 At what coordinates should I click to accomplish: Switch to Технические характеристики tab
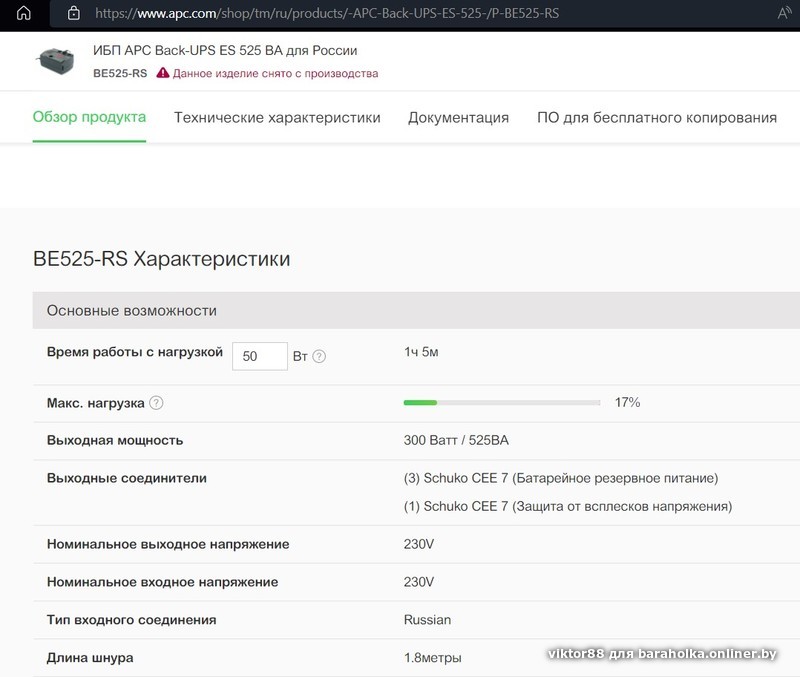point(277,117)
